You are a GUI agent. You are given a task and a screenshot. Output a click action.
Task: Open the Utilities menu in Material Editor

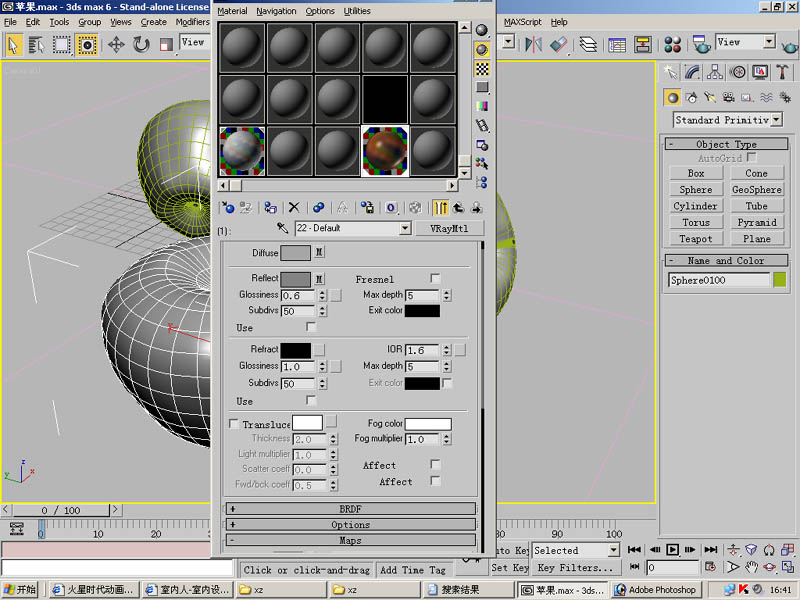click(357, 11)
